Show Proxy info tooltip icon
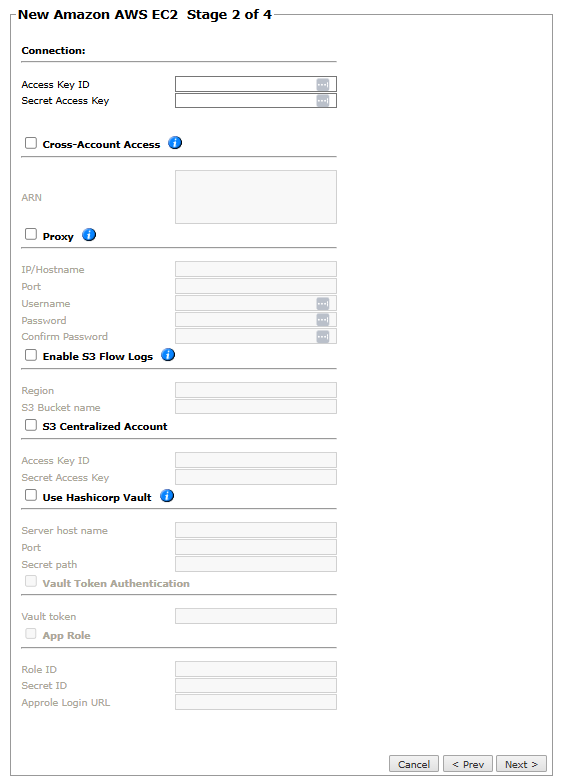This screenshot has height=781, width=562. [89, 235]
